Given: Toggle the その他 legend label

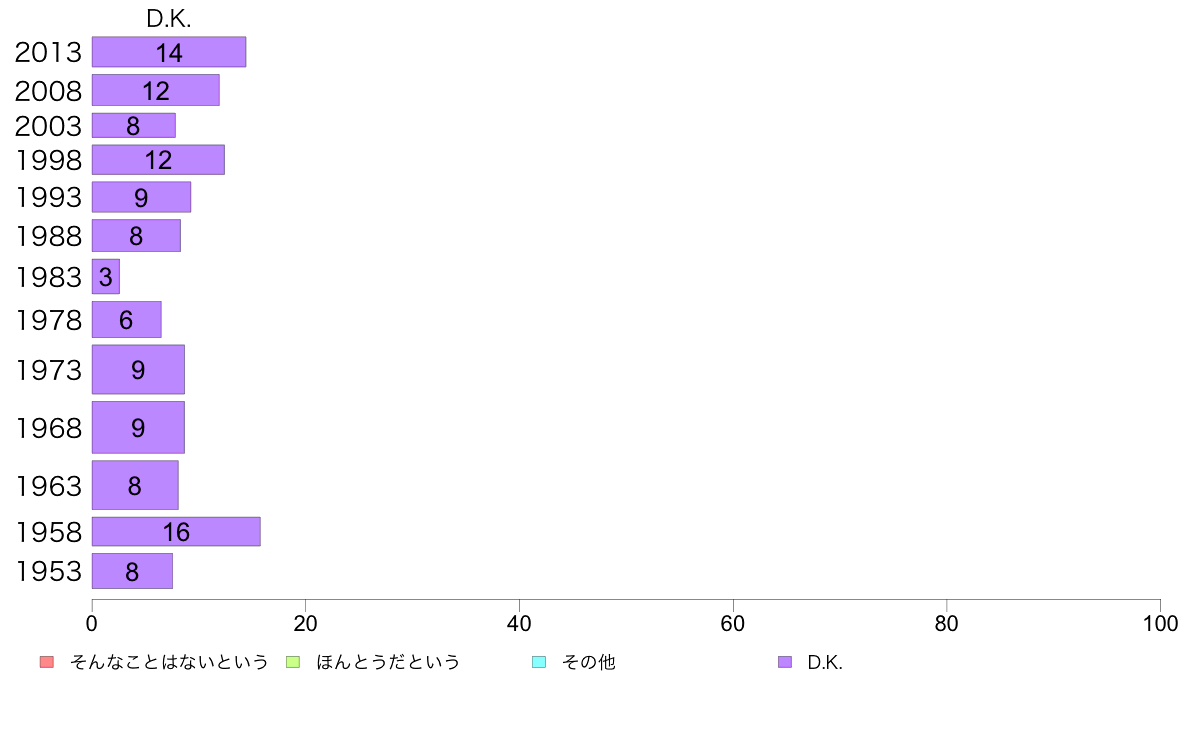Looking at the screenshot, I should 589,662.
